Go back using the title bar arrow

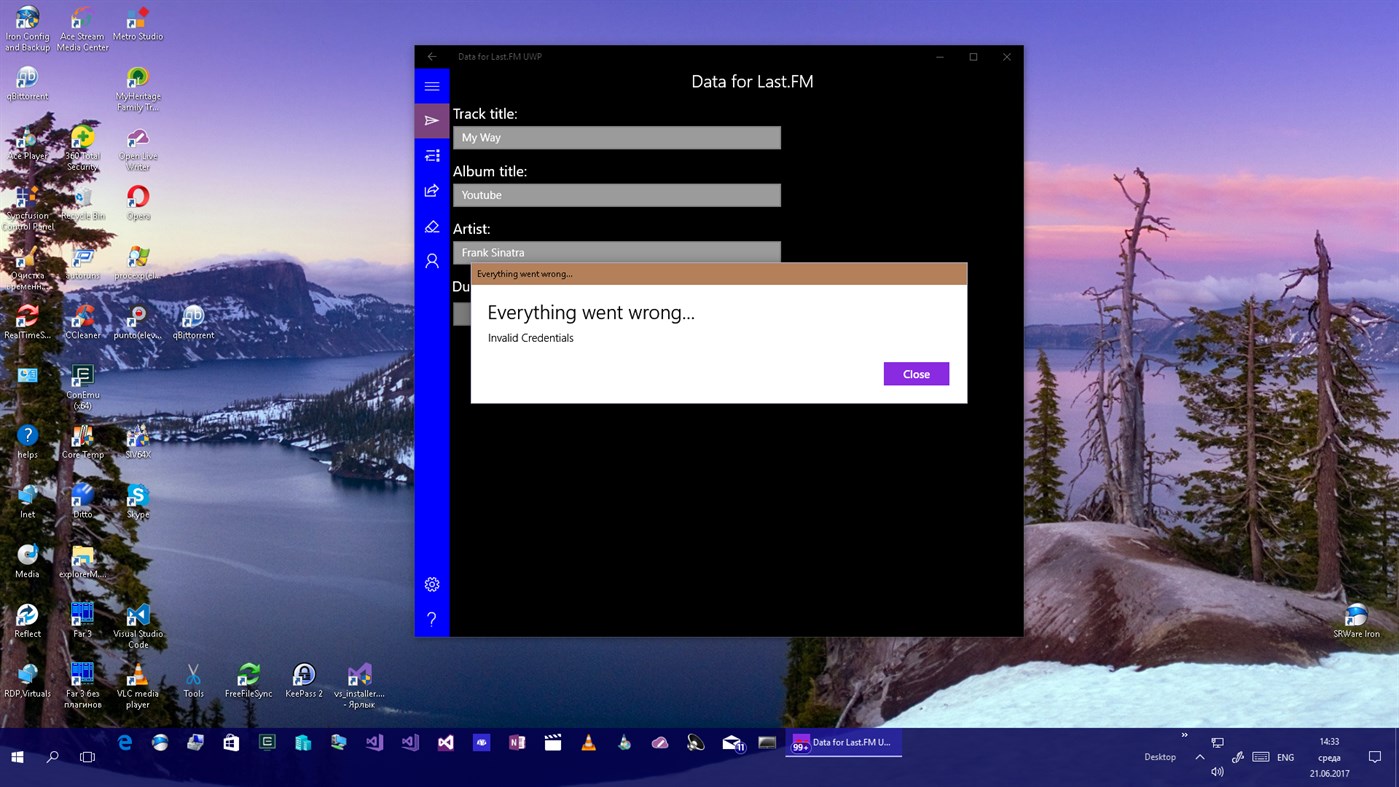click(432, 57)
